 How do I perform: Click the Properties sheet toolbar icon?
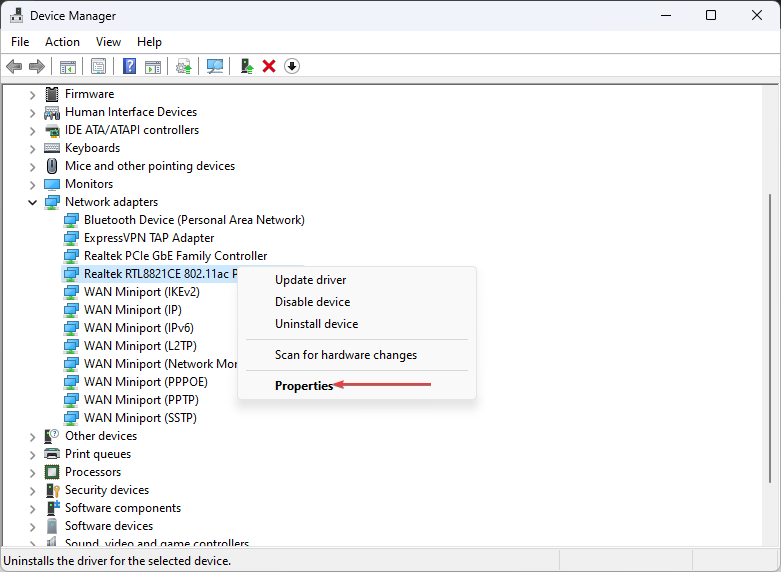(x=99, y=66)
